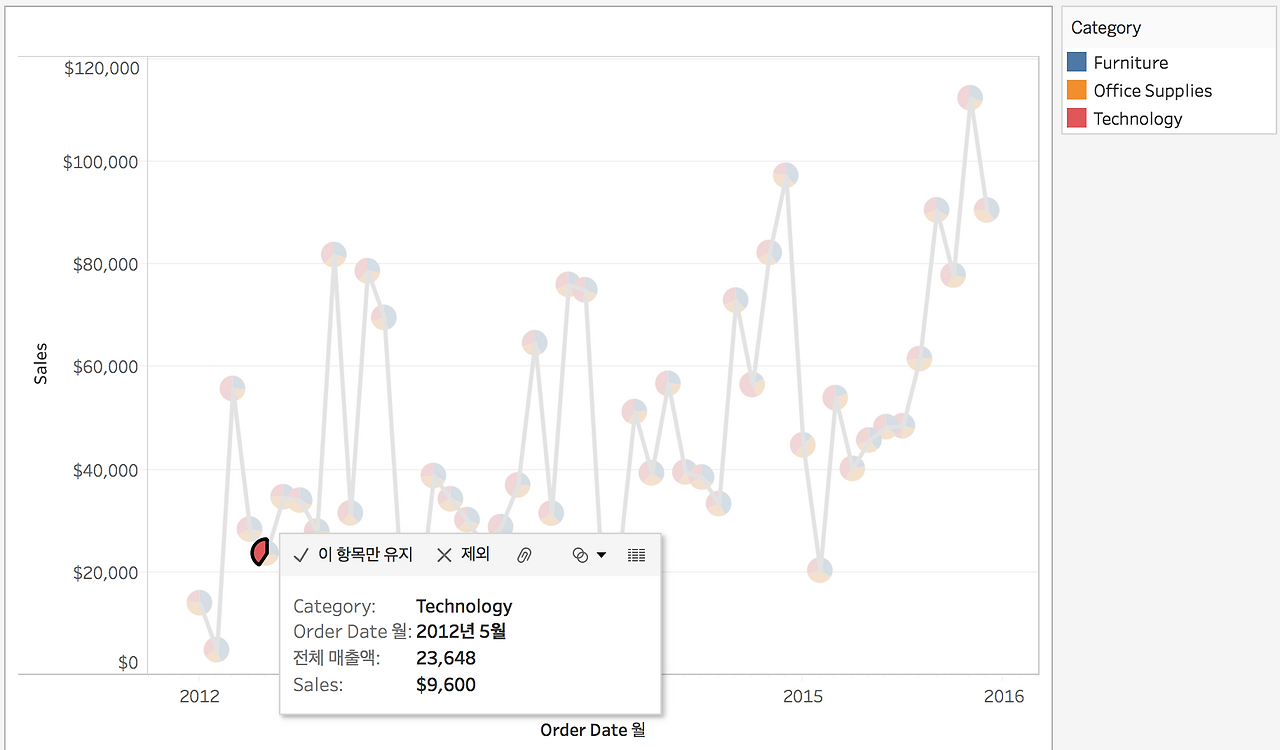Image resolution: width=1280 pixels, height=750 pixels.
Task: Select the final pie marker near 2016
Action: (x=986, y=210)
